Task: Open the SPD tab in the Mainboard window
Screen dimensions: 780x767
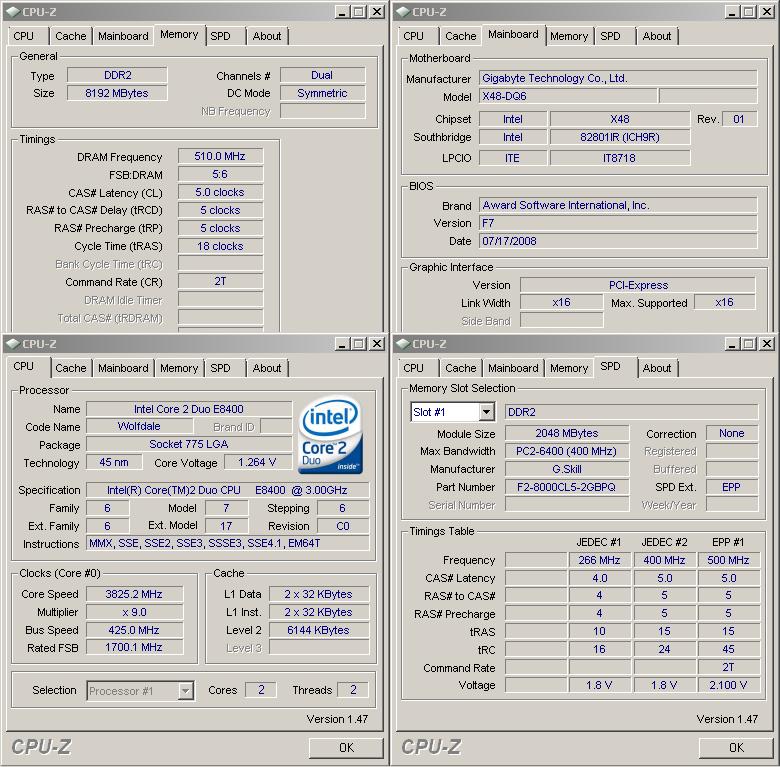Action: 610,36
